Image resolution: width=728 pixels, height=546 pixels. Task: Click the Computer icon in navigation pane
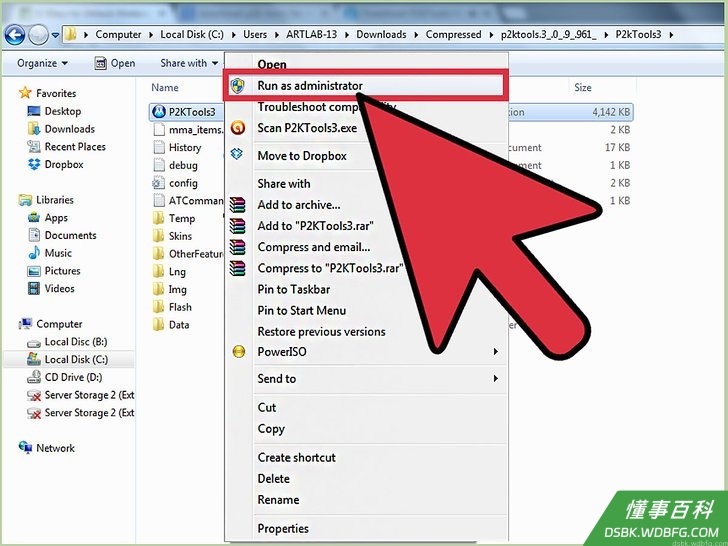click(x=25, y=324)
